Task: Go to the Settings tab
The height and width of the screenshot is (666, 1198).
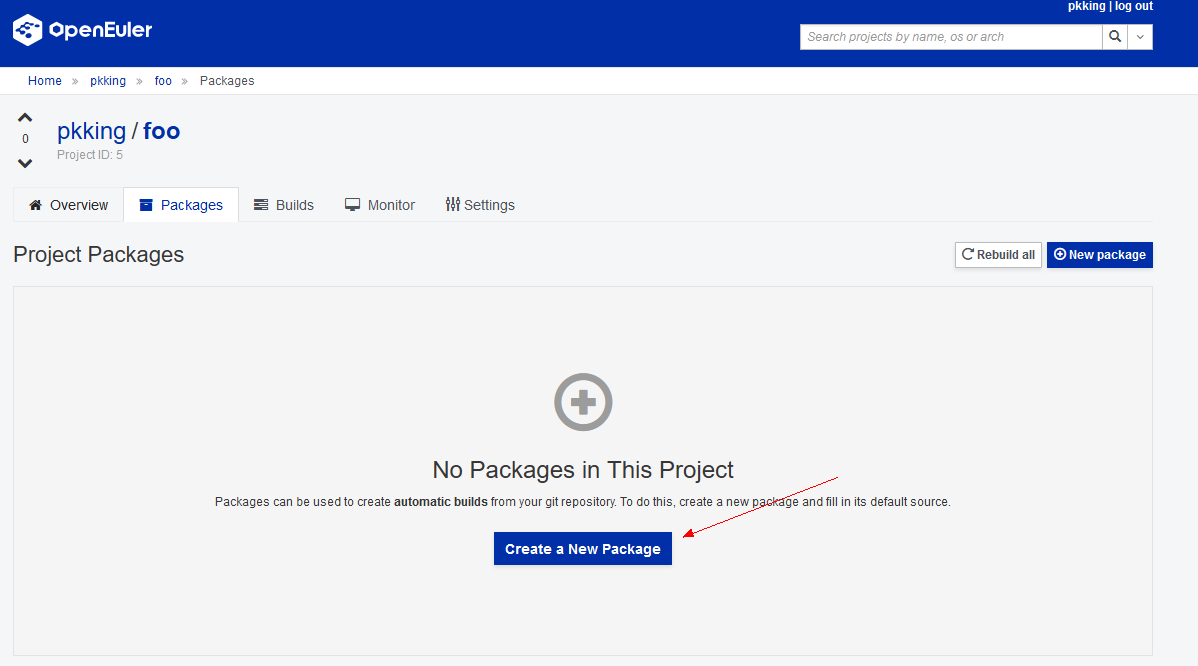Action: point(480,205)
